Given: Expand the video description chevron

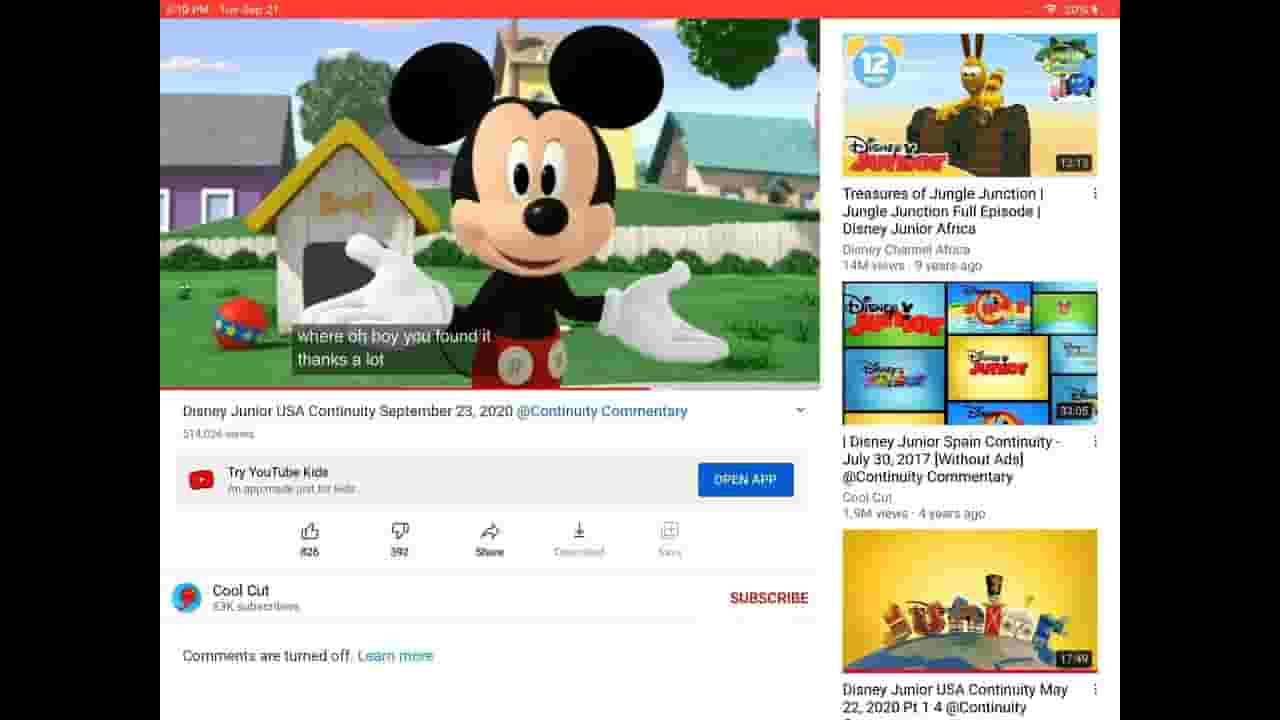Looking at the screenshot, I should (800, 411).
